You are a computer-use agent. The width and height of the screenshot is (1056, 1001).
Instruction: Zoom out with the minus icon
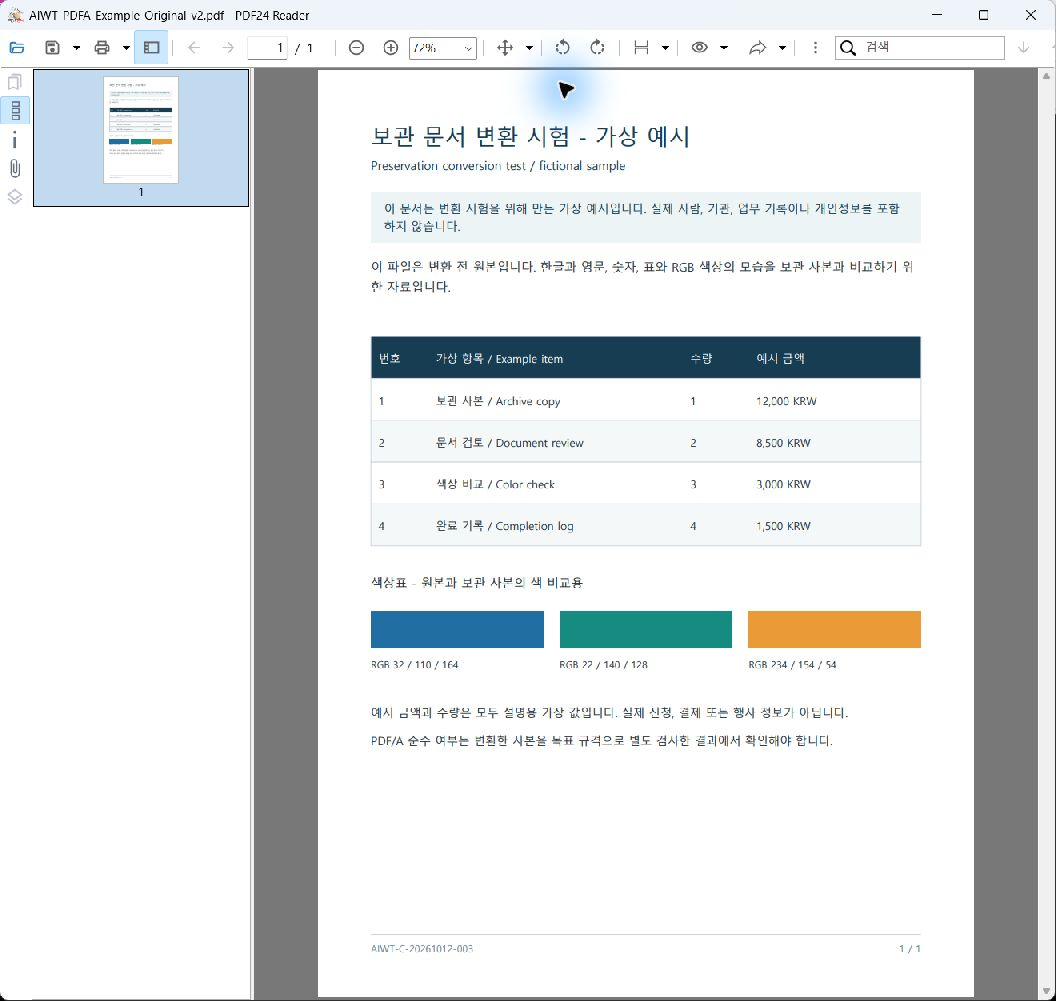tap(356, 48)
